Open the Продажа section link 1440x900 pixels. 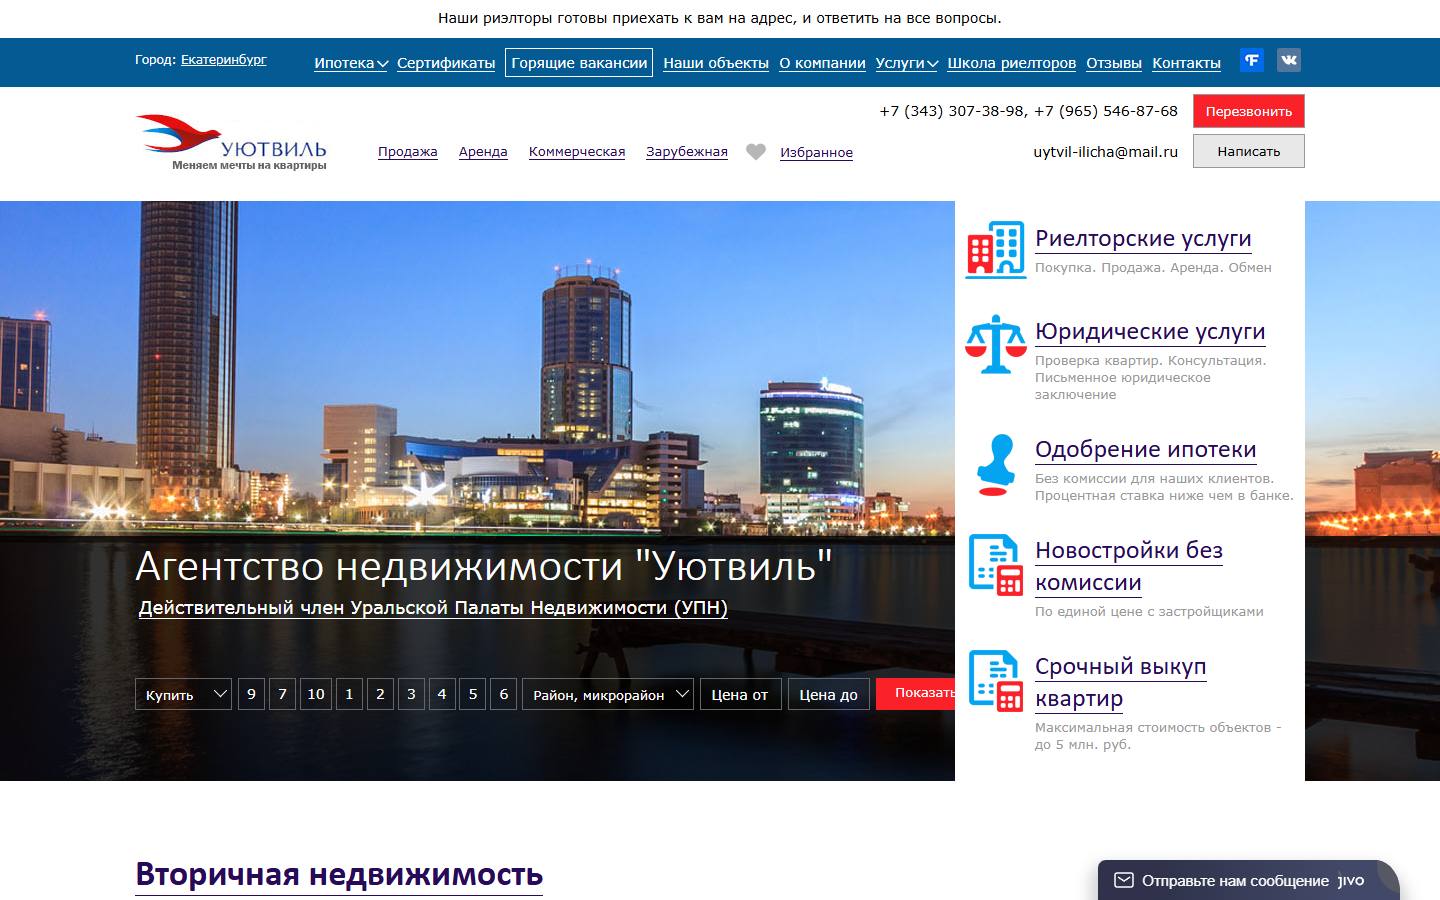tap(408, 152)
